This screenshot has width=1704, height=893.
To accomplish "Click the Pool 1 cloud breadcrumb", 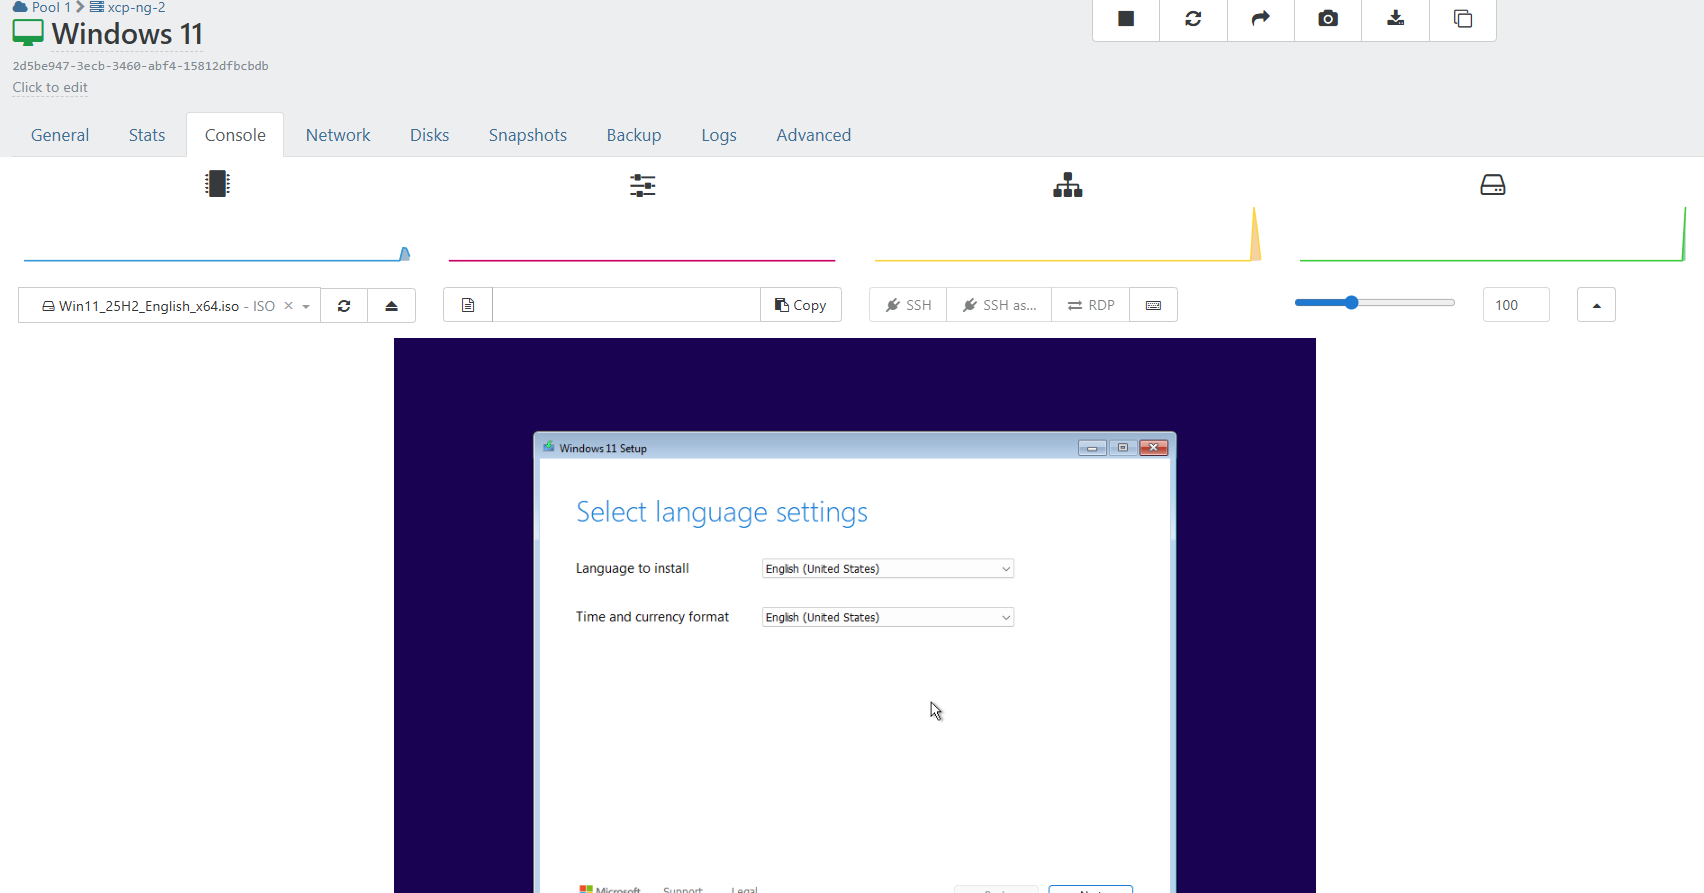I will [41, 7].
